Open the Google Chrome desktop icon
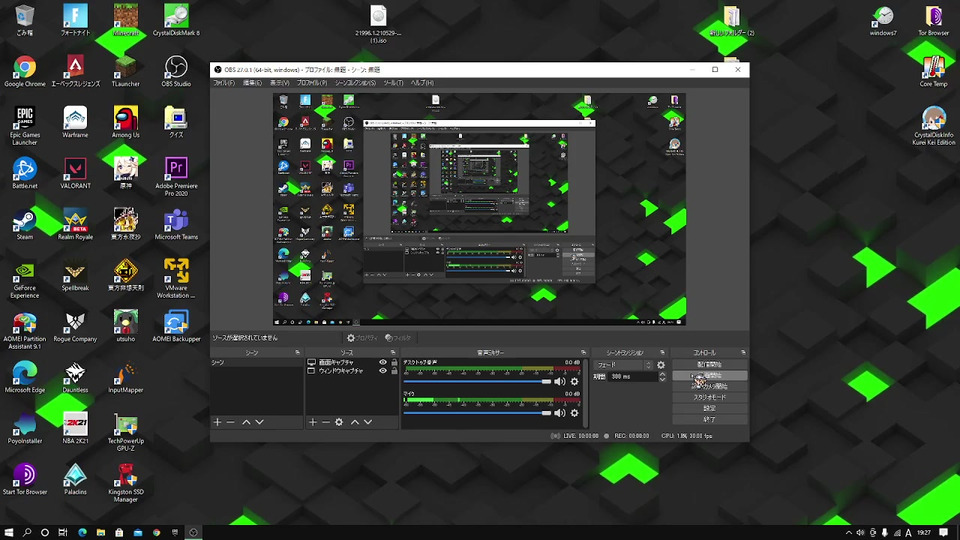 [24, 71]
